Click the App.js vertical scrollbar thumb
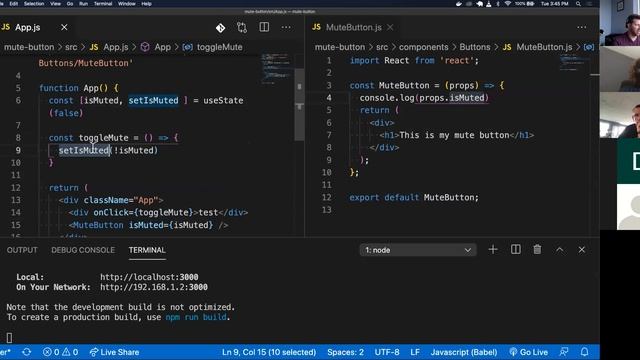 (x=299, y=104)
